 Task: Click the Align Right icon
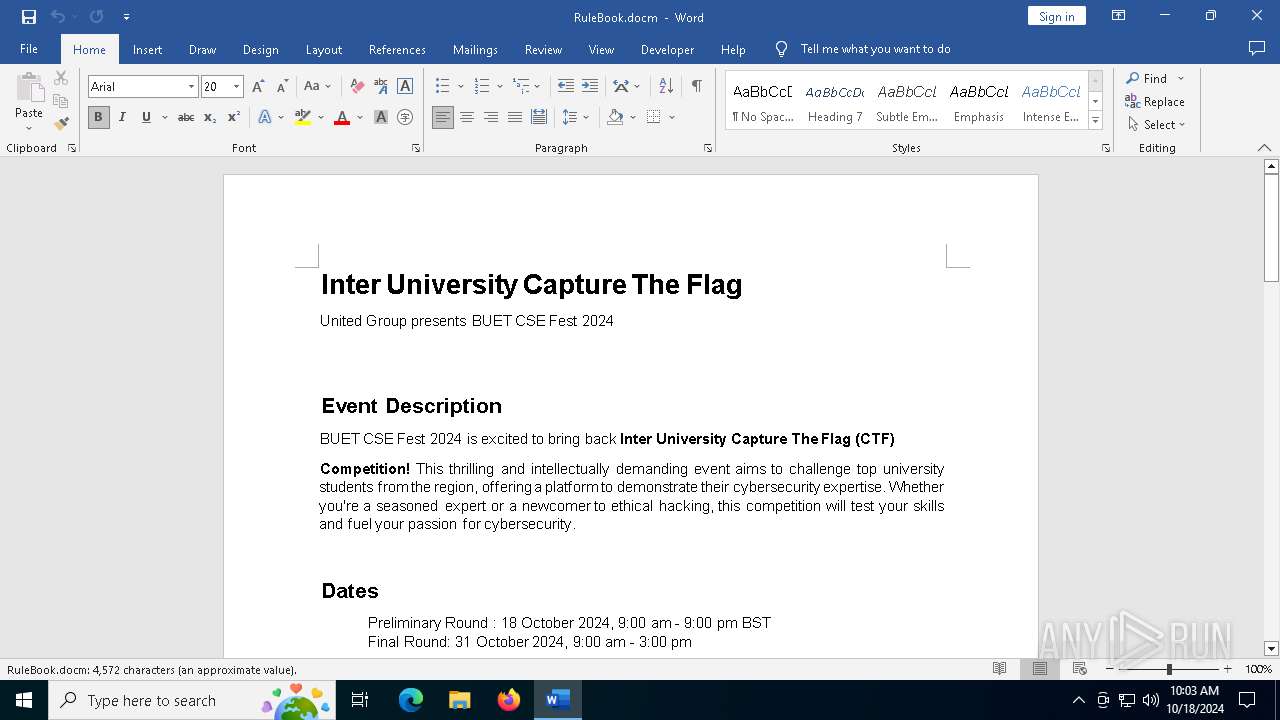(x=491, y=117)
